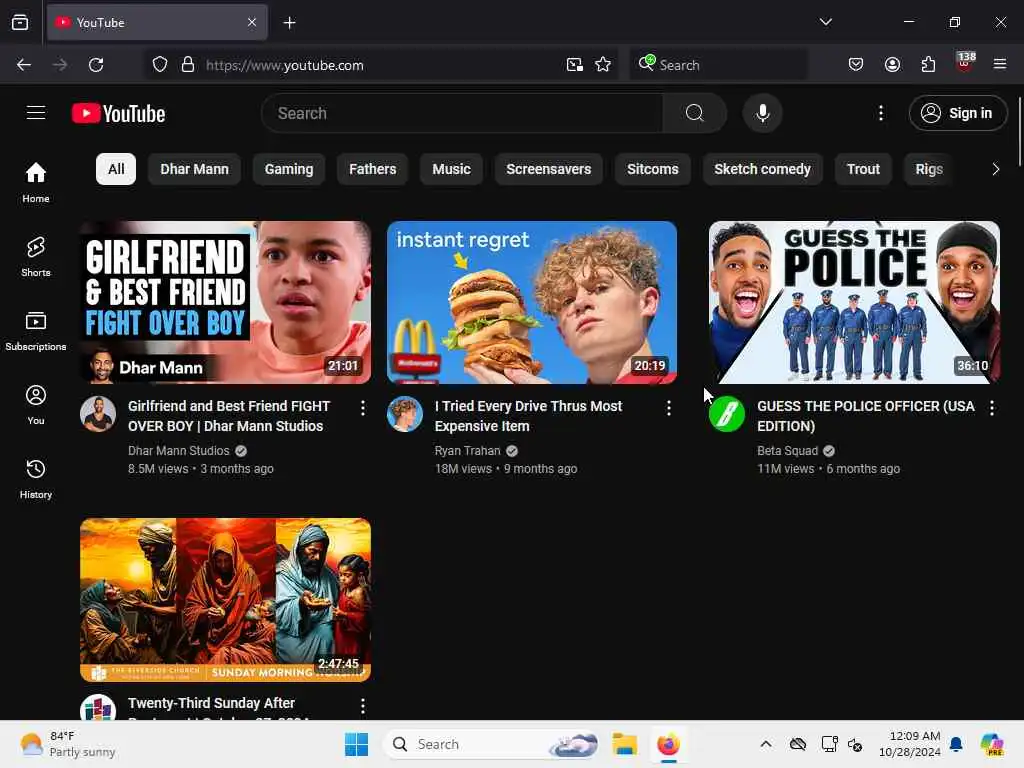Open picture-in-picture icon in address bar
The width and height of the screenshot is (1024, 768).
(575, 65)
